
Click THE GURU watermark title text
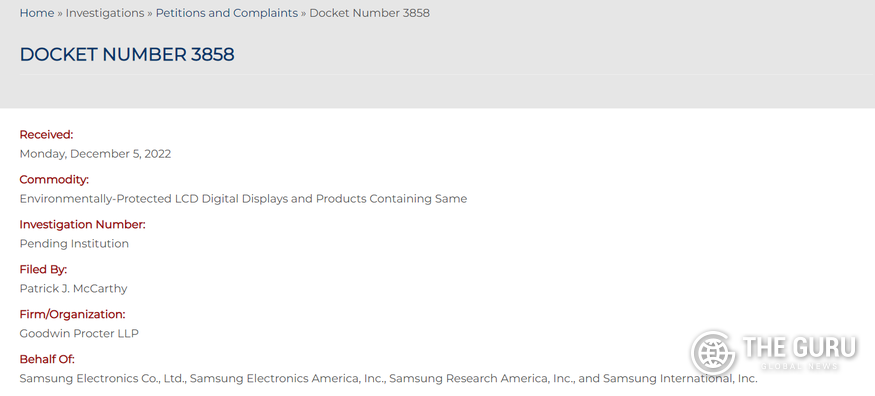point(799,347)
